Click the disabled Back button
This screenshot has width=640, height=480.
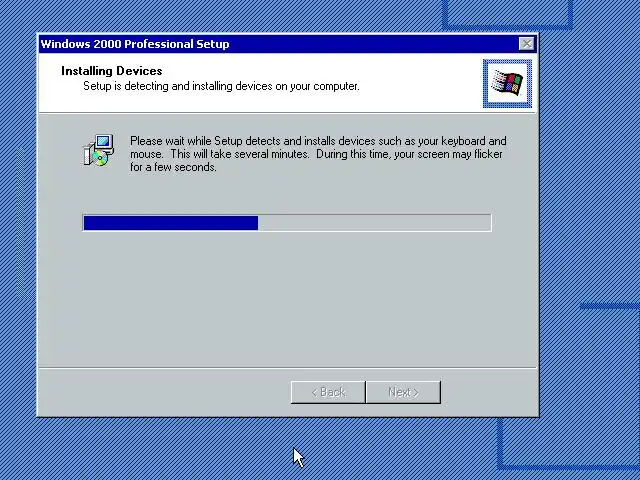click(328, 392)
